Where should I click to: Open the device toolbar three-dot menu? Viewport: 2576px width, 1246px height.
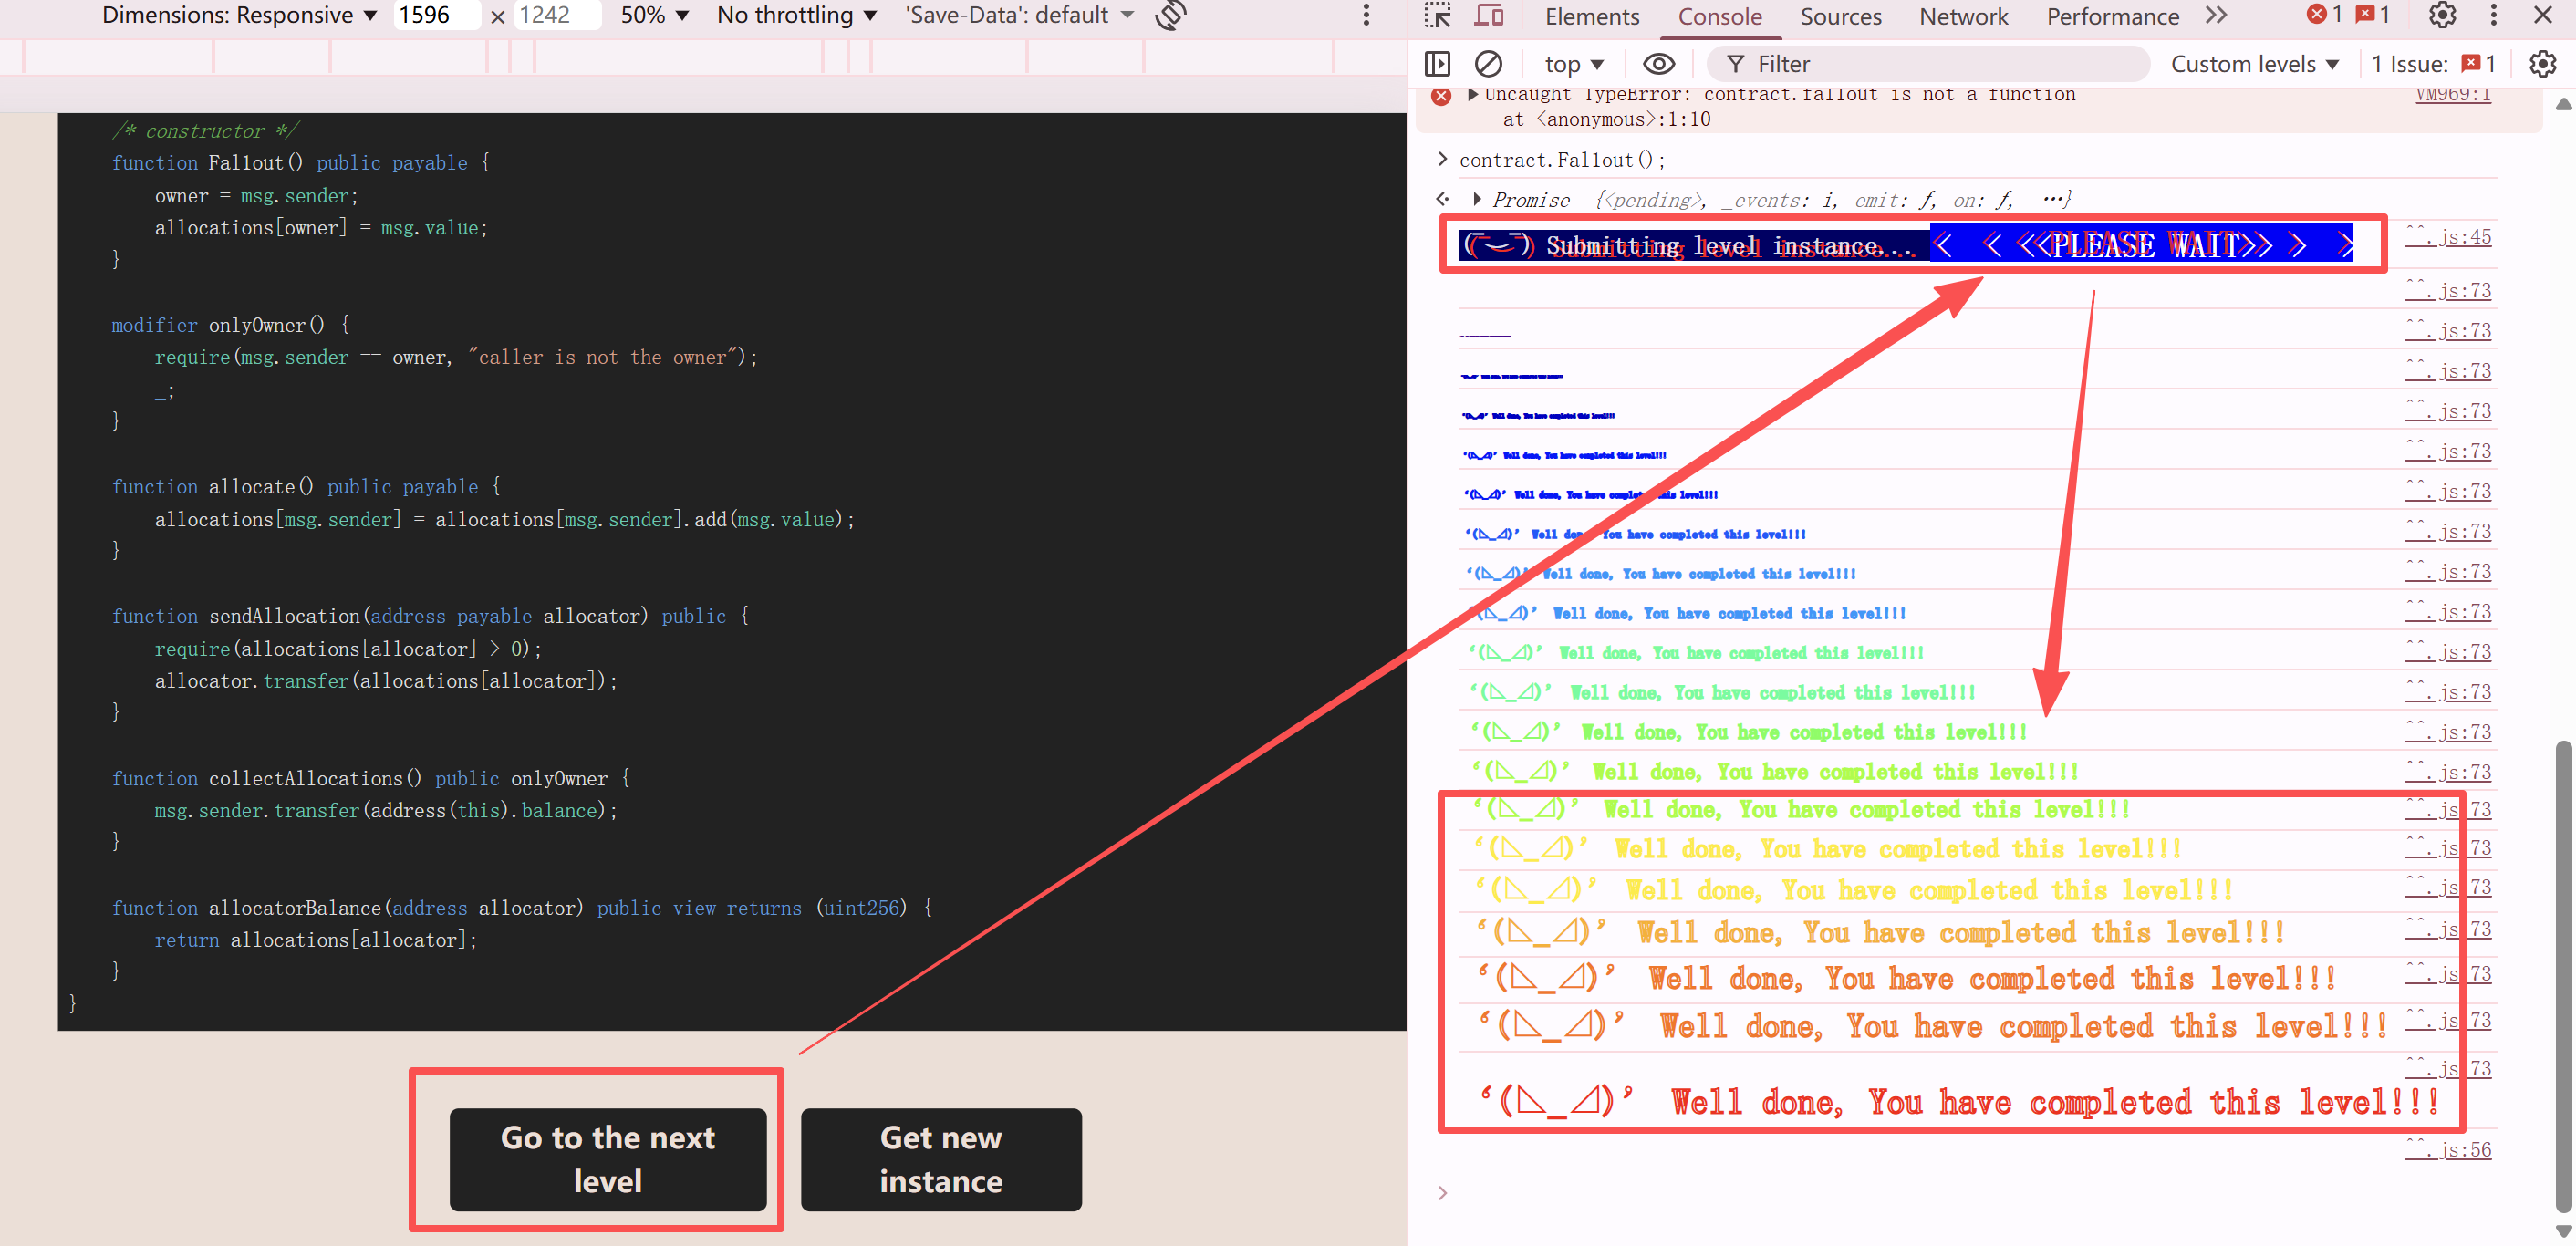[x=1366, y=16]
